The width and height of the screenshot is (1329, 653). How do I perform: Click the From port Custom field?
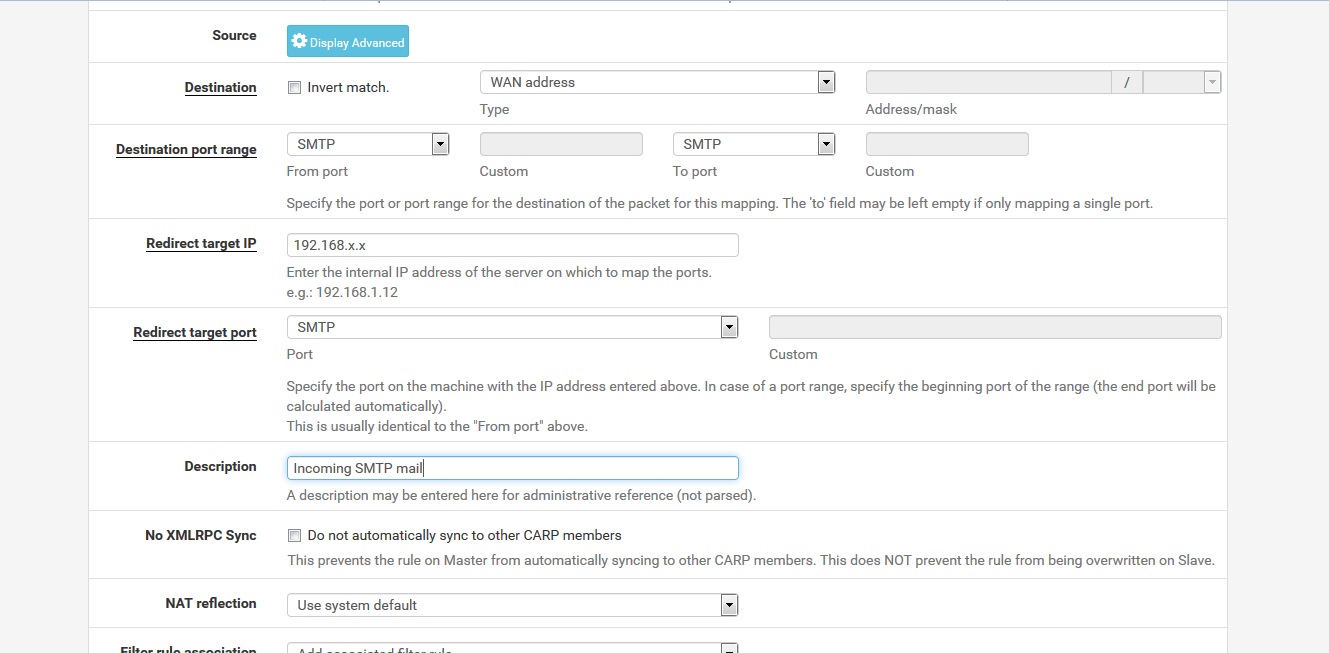tap(561, 144)
